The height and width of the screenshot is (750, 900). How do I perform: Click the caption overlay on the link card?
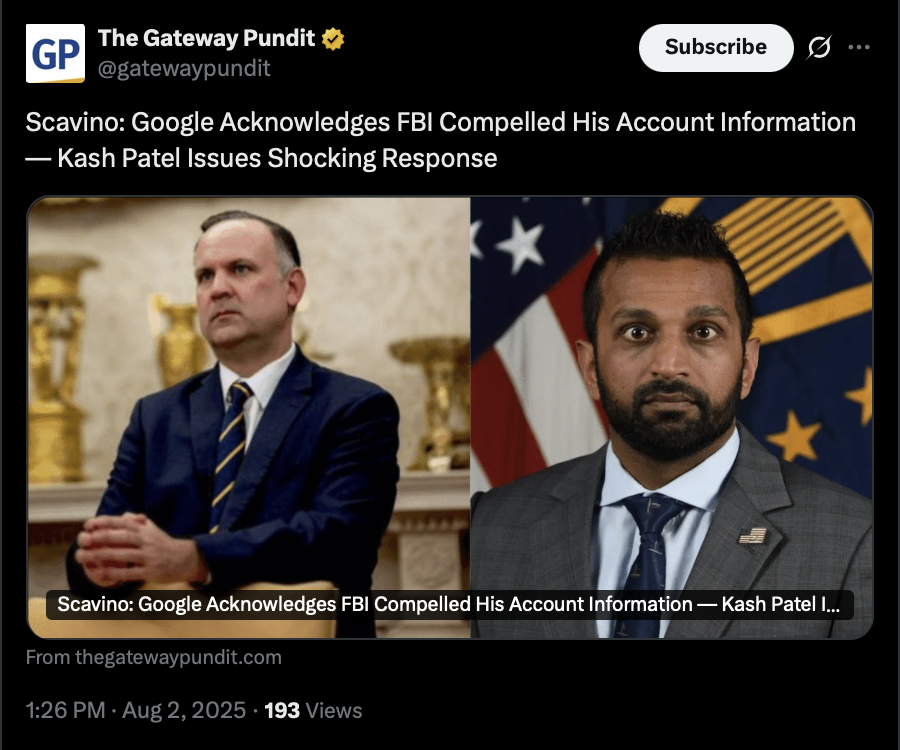click(x=449, y=605)
